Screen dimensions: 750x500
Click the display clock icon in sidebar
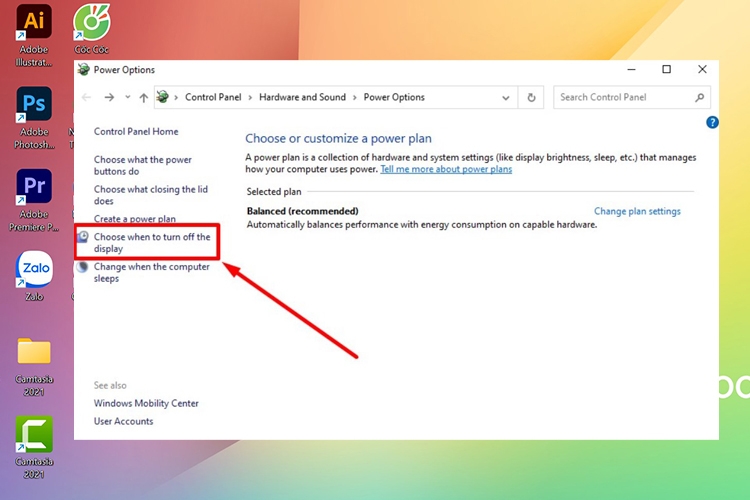click(83, 237)
